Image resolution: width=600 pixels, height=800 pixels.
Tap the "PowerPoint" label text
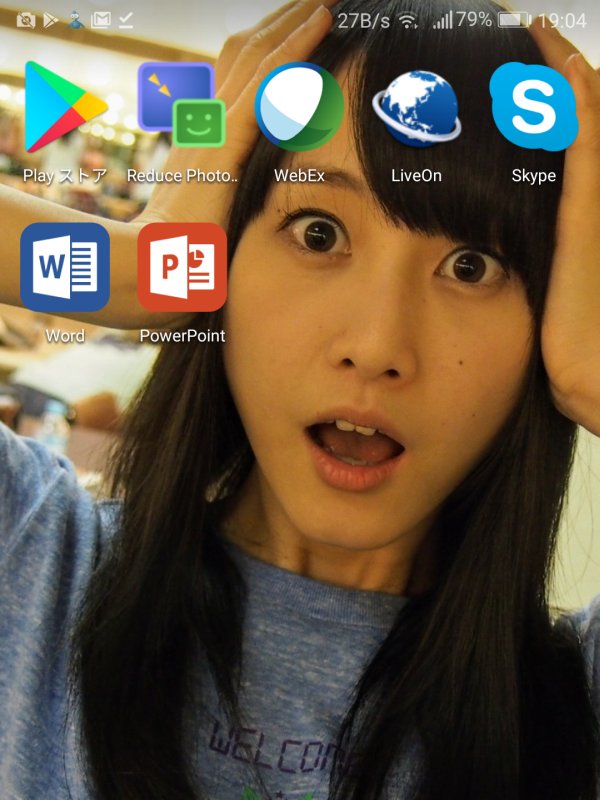182,336
